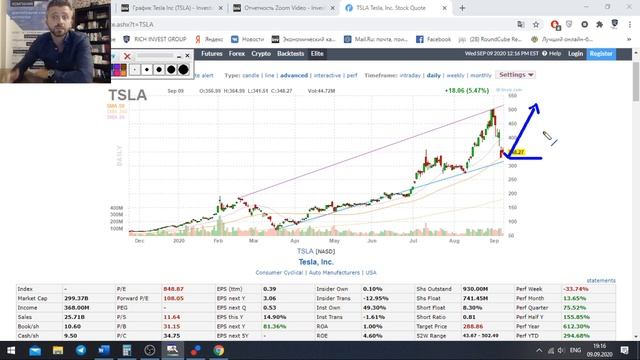Select the largest pen size dot
Viewport: 640px width, 360px height.
click(184, 70)
